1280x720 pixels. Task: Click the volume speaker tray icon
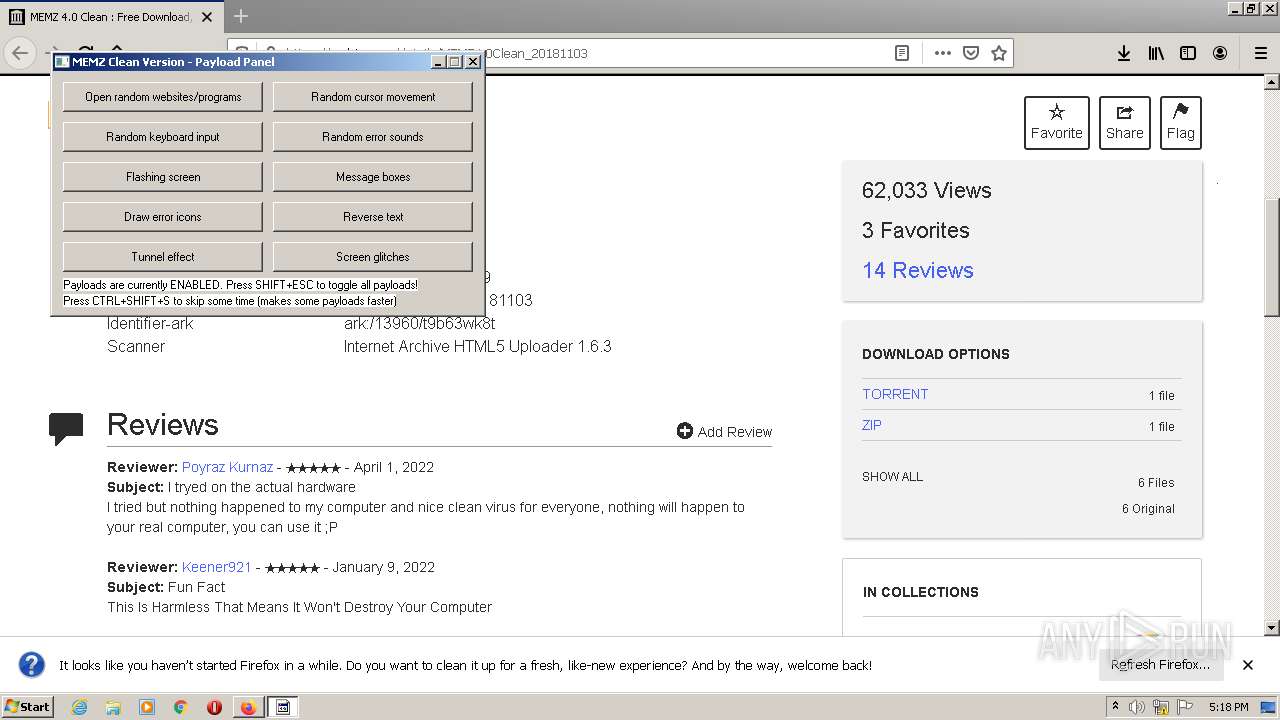(1137, 707)
